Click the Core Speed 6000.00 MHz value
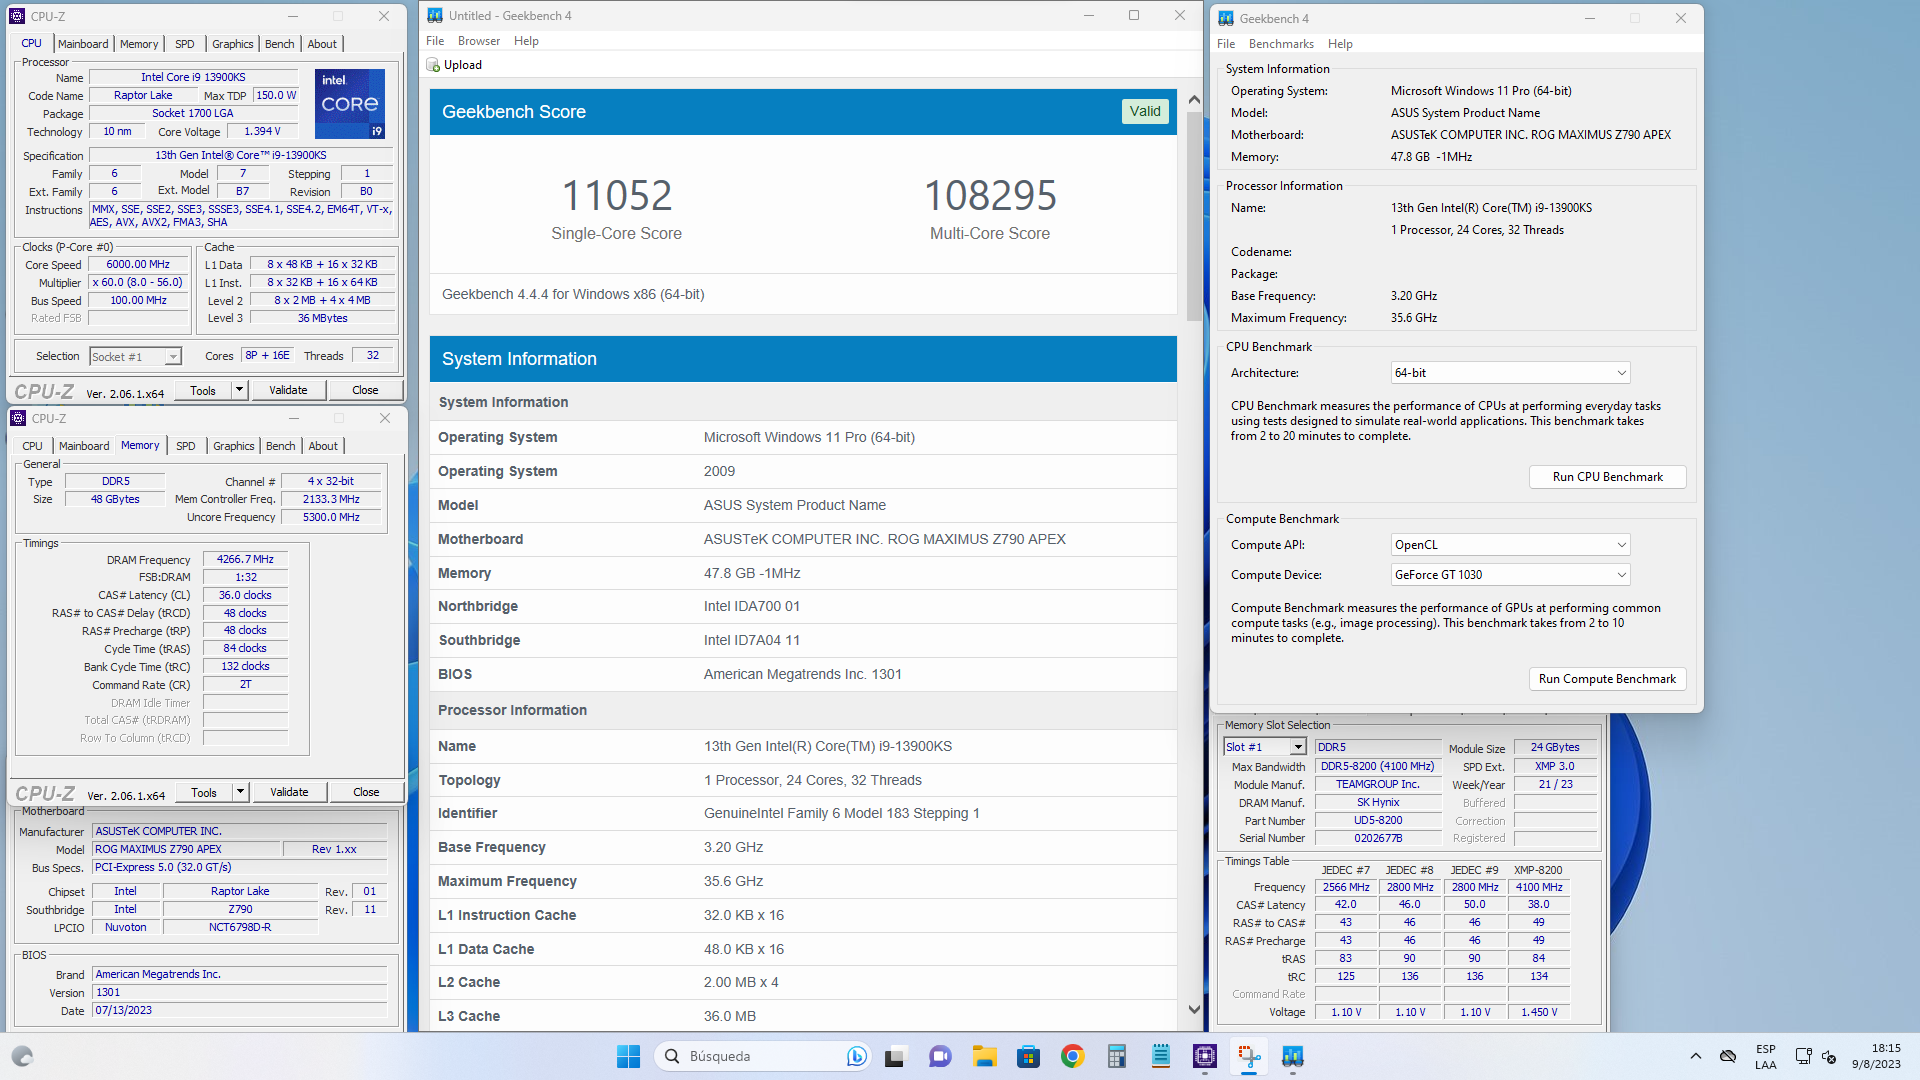 point(139,265)
